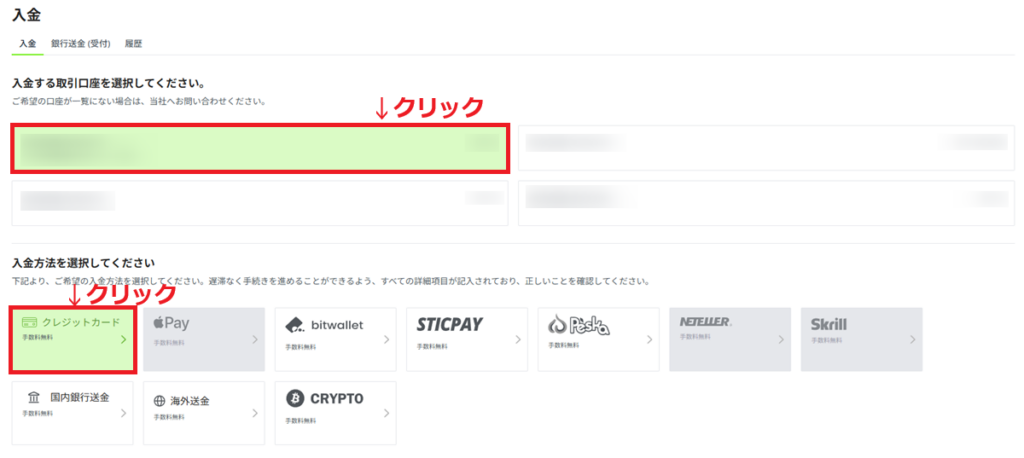Image resolution: width=1024 pixels, height=458 pixels.
Task: Click the chevron on bitwallet card
Action: coord(387,340)
